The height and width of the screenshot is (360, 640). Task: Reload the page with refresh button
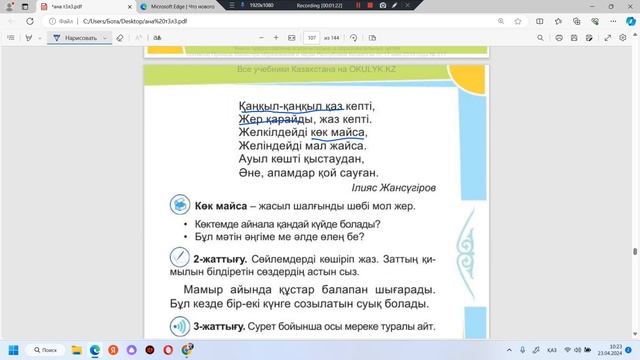click(x=30, y=21)
